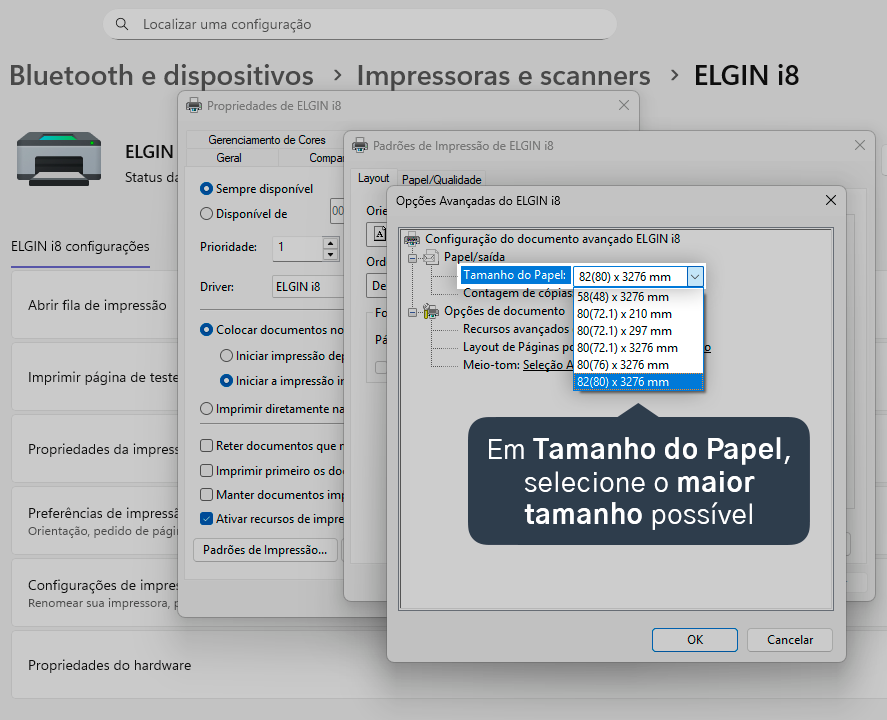
Task: Click the Localizar uma configuração search box
Action: [360, 24]
